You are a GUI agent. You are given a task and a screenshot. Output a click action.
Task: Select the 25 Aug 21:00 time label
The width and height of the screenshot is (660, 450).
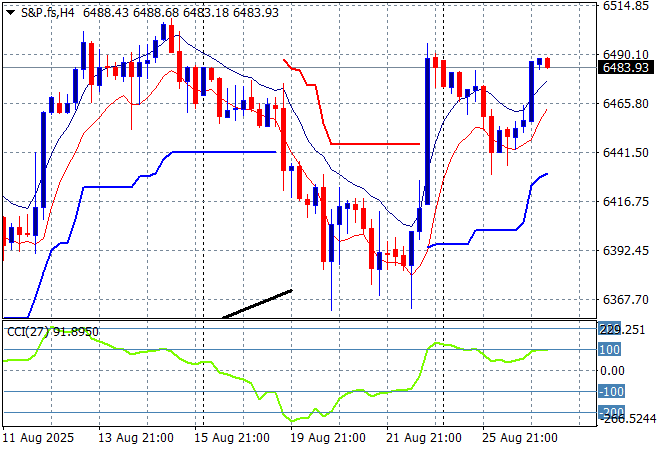(x=519, y=438)
